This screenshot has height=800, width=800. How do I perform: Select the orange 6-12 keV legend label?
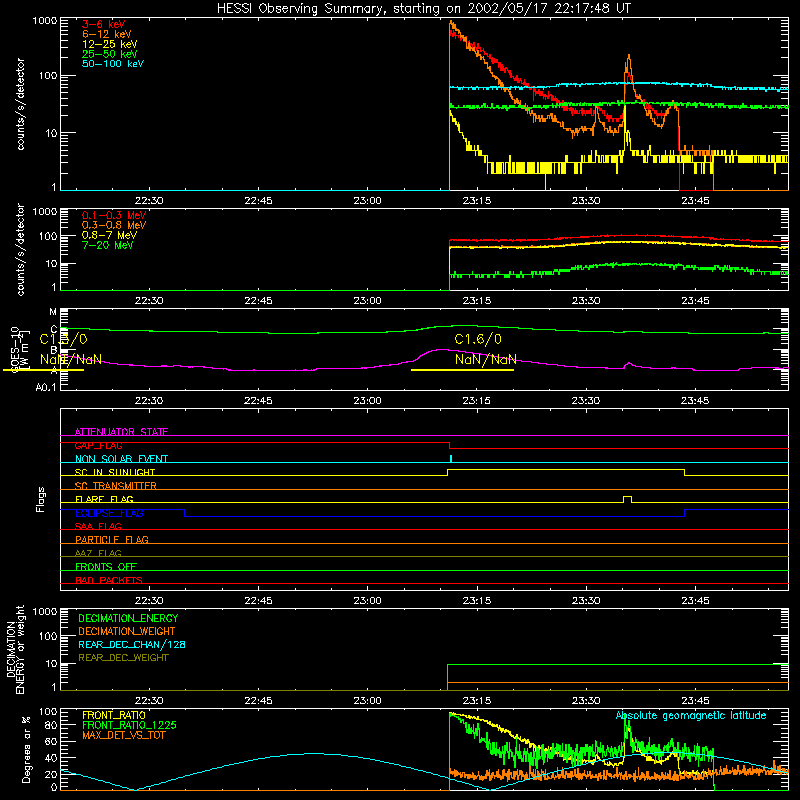tap(107, 34)
